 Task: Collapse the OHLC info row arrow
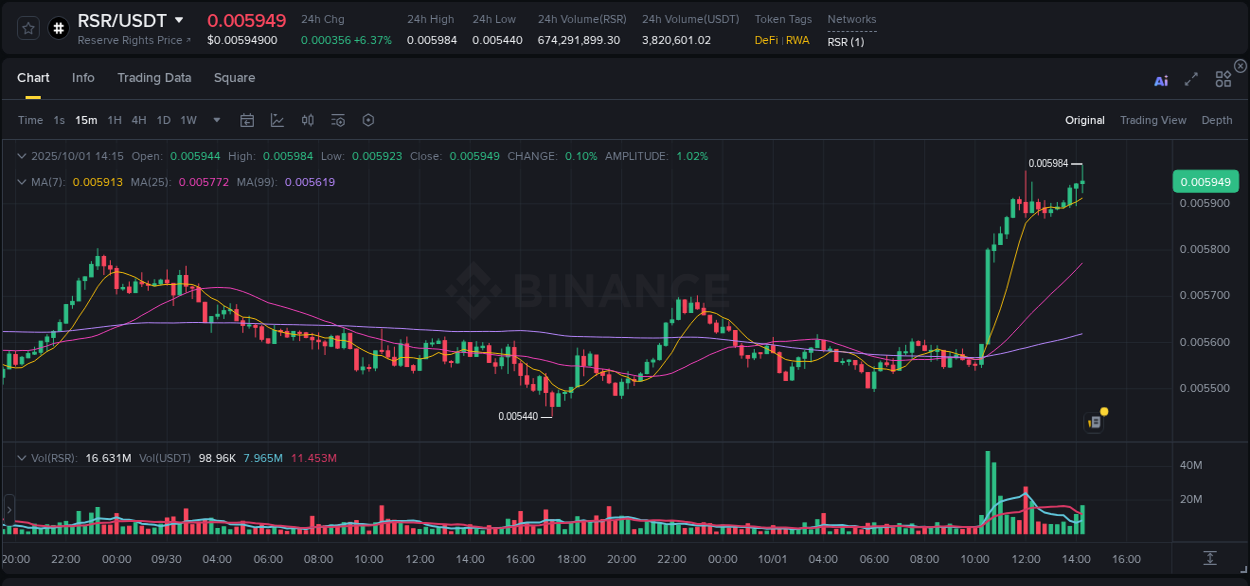[x=22, y=156]
